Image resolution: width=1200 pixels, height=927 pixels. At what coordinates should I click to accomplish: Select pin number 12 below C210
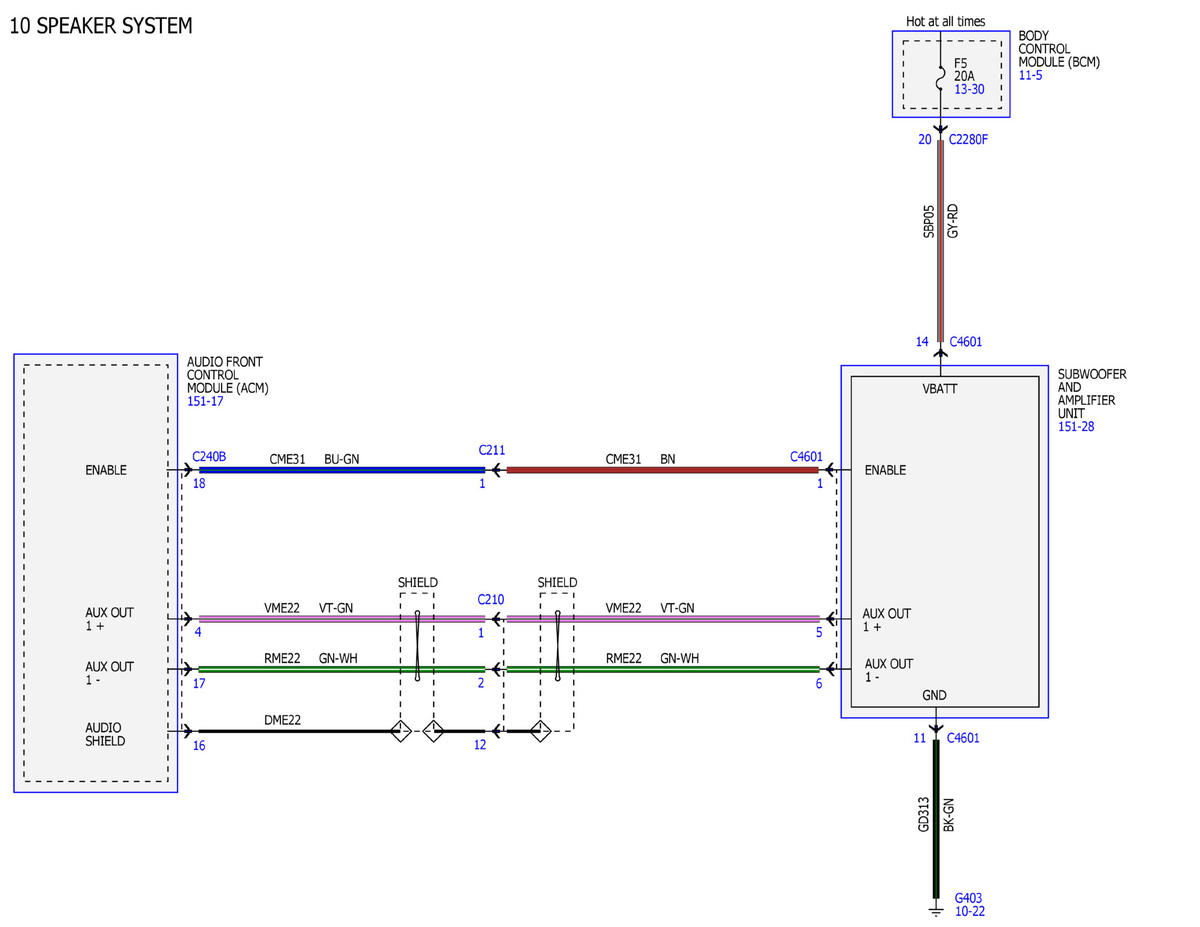pos(480,745)
